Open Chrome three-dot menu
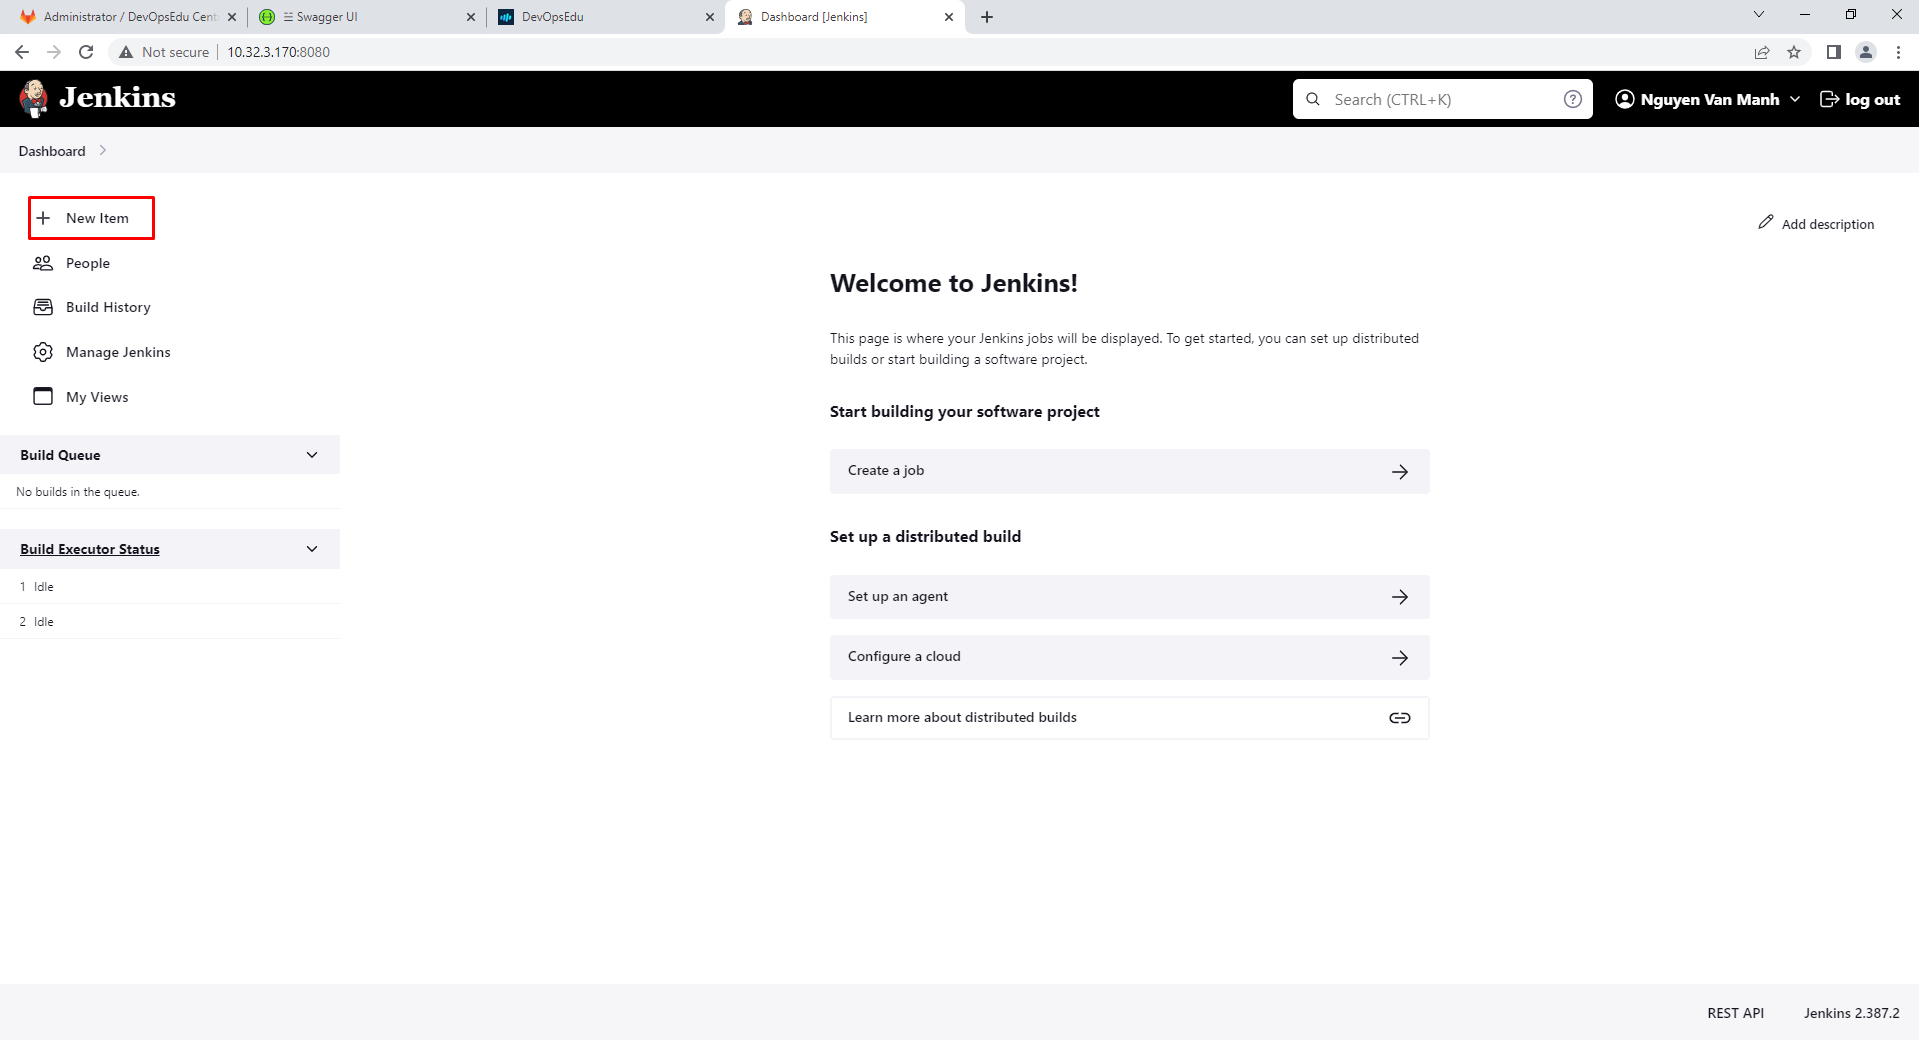Image resolution: width=1919 pixels, height=1040 pixels. [x=1898, y=52]
